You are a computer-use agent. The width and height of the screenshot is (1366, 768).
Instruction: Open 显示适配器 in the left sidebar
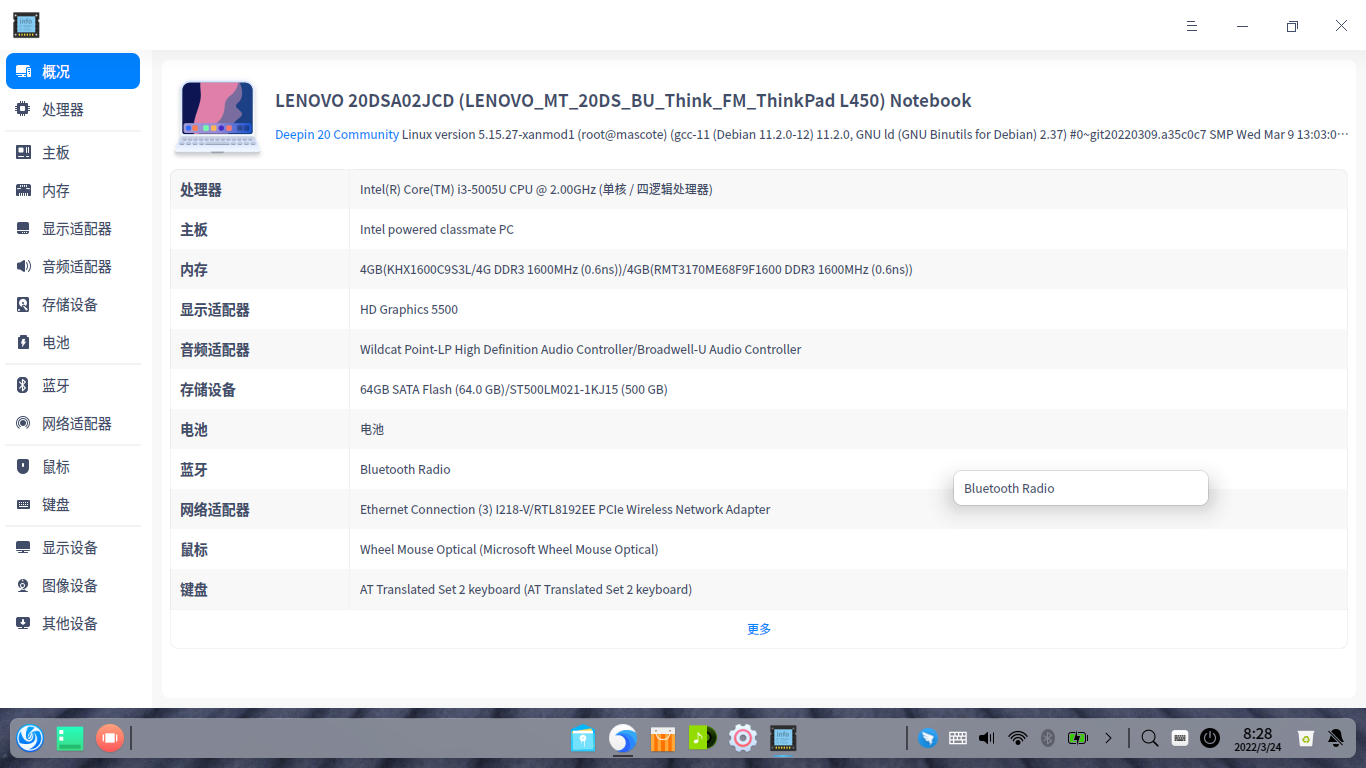coord(73,228)
